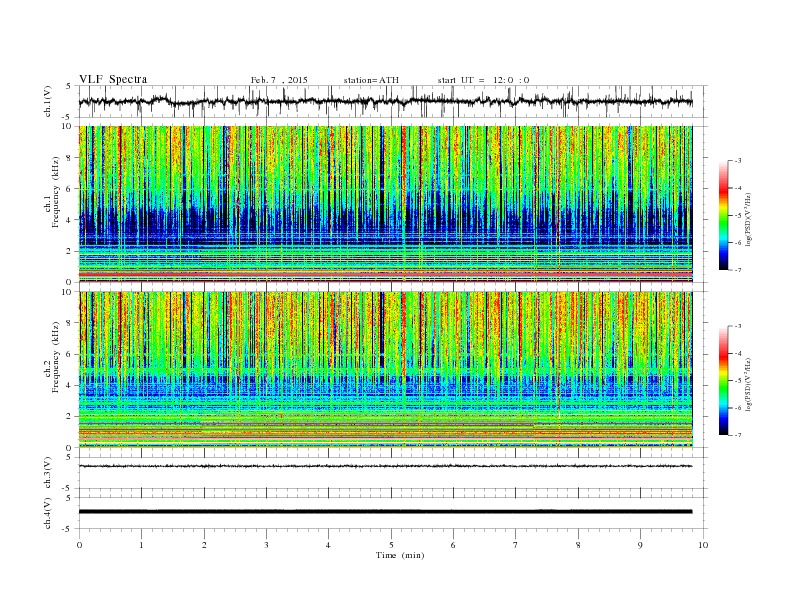Click the "ch.4(V)" axis label
The height and width of the screenshot is (612, 792).
[x=48, y=514]
